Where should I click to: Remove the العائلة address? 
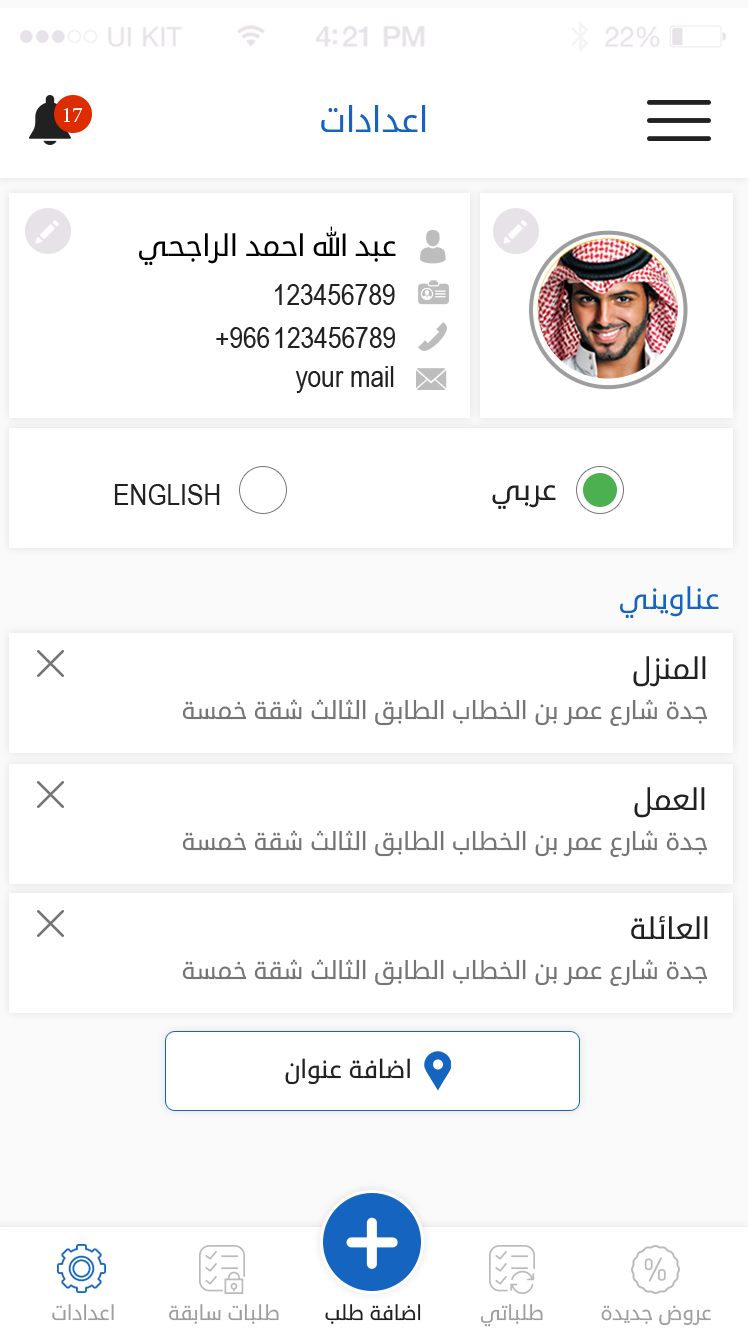pyautogui.click(x=50, y=924)
